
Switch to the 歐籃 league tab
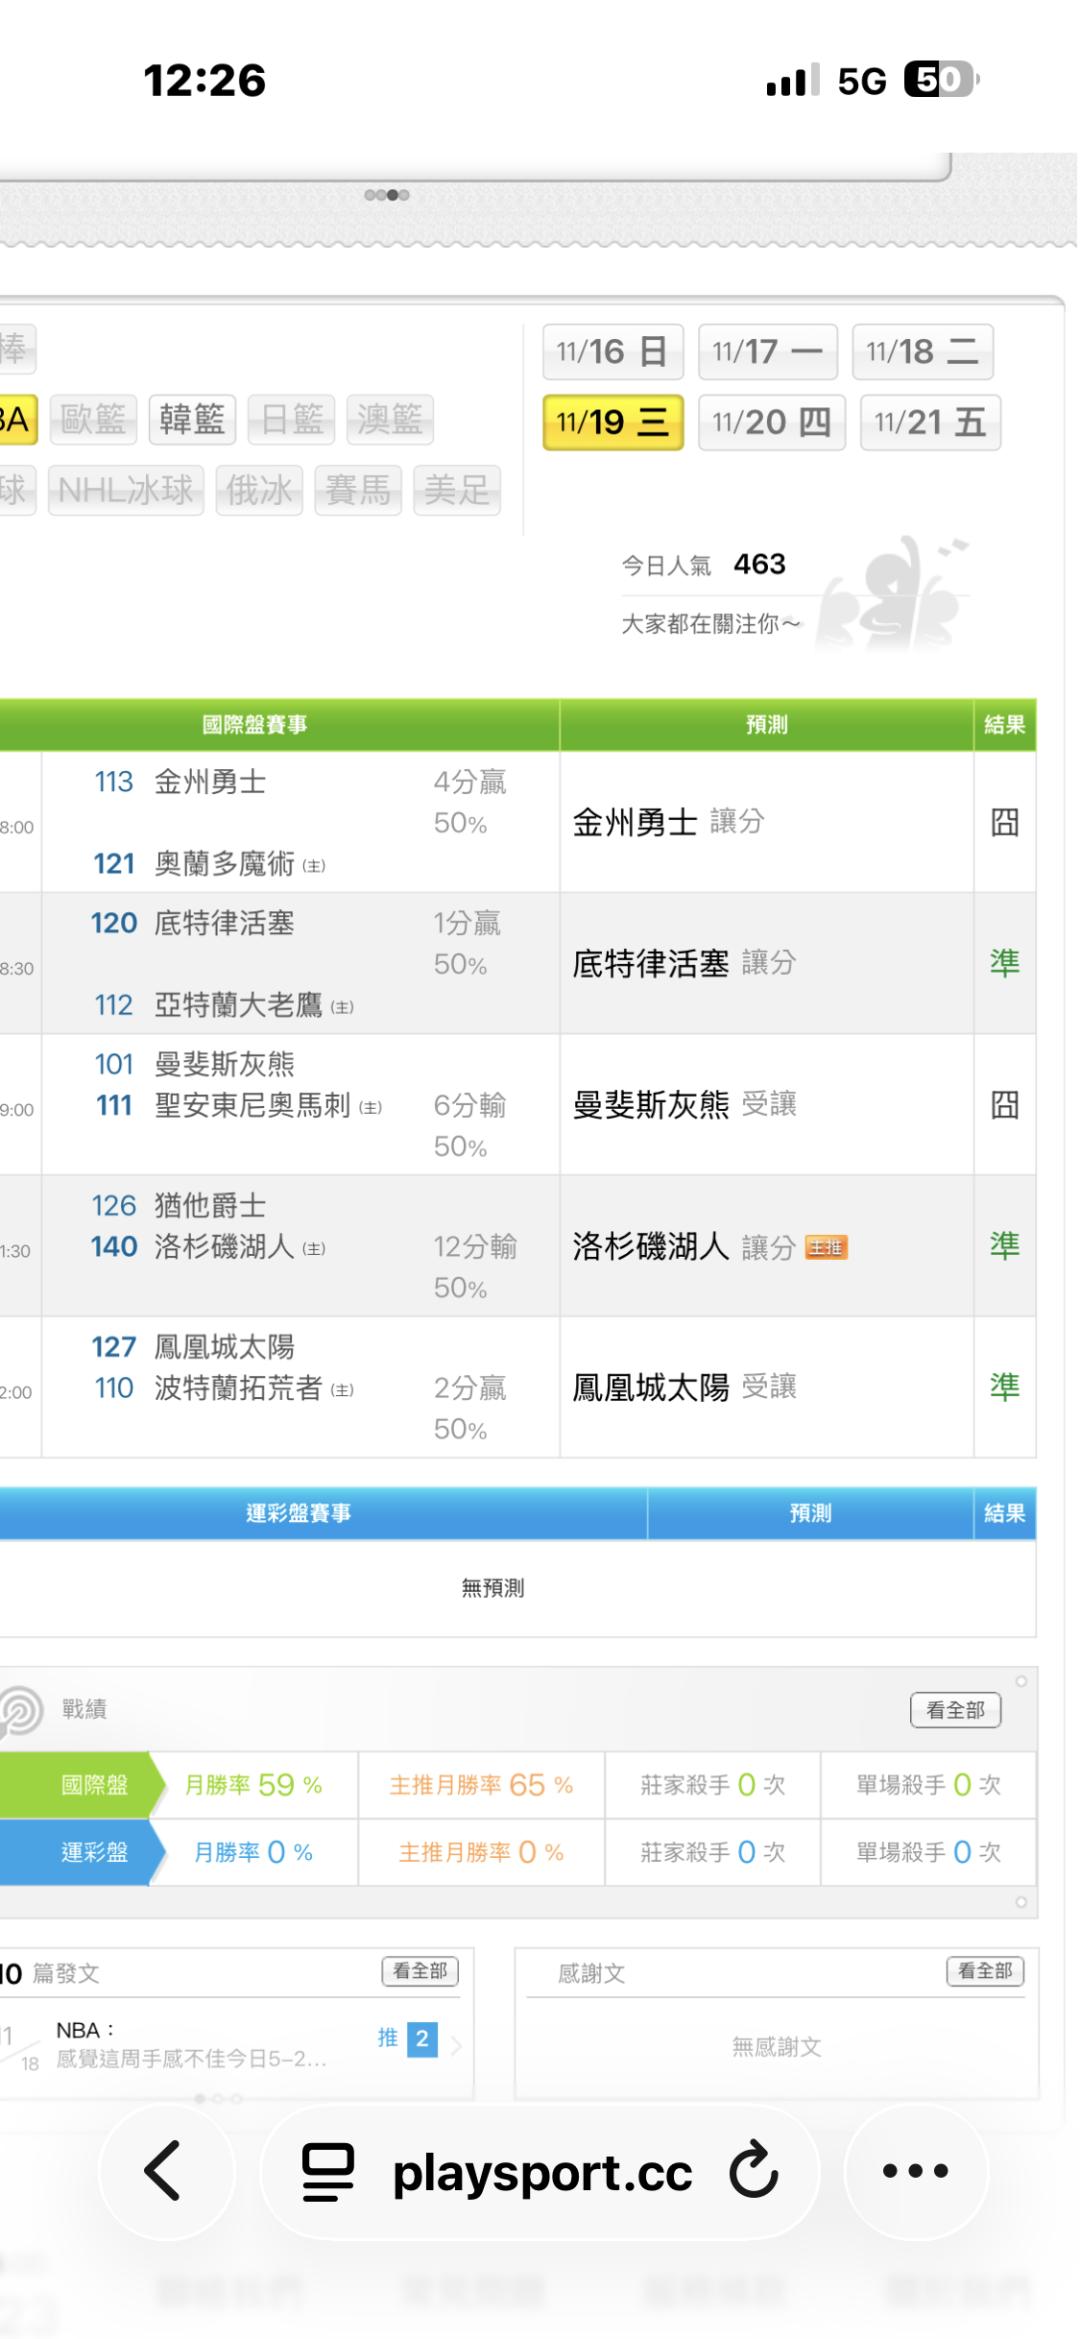(93, 419)
